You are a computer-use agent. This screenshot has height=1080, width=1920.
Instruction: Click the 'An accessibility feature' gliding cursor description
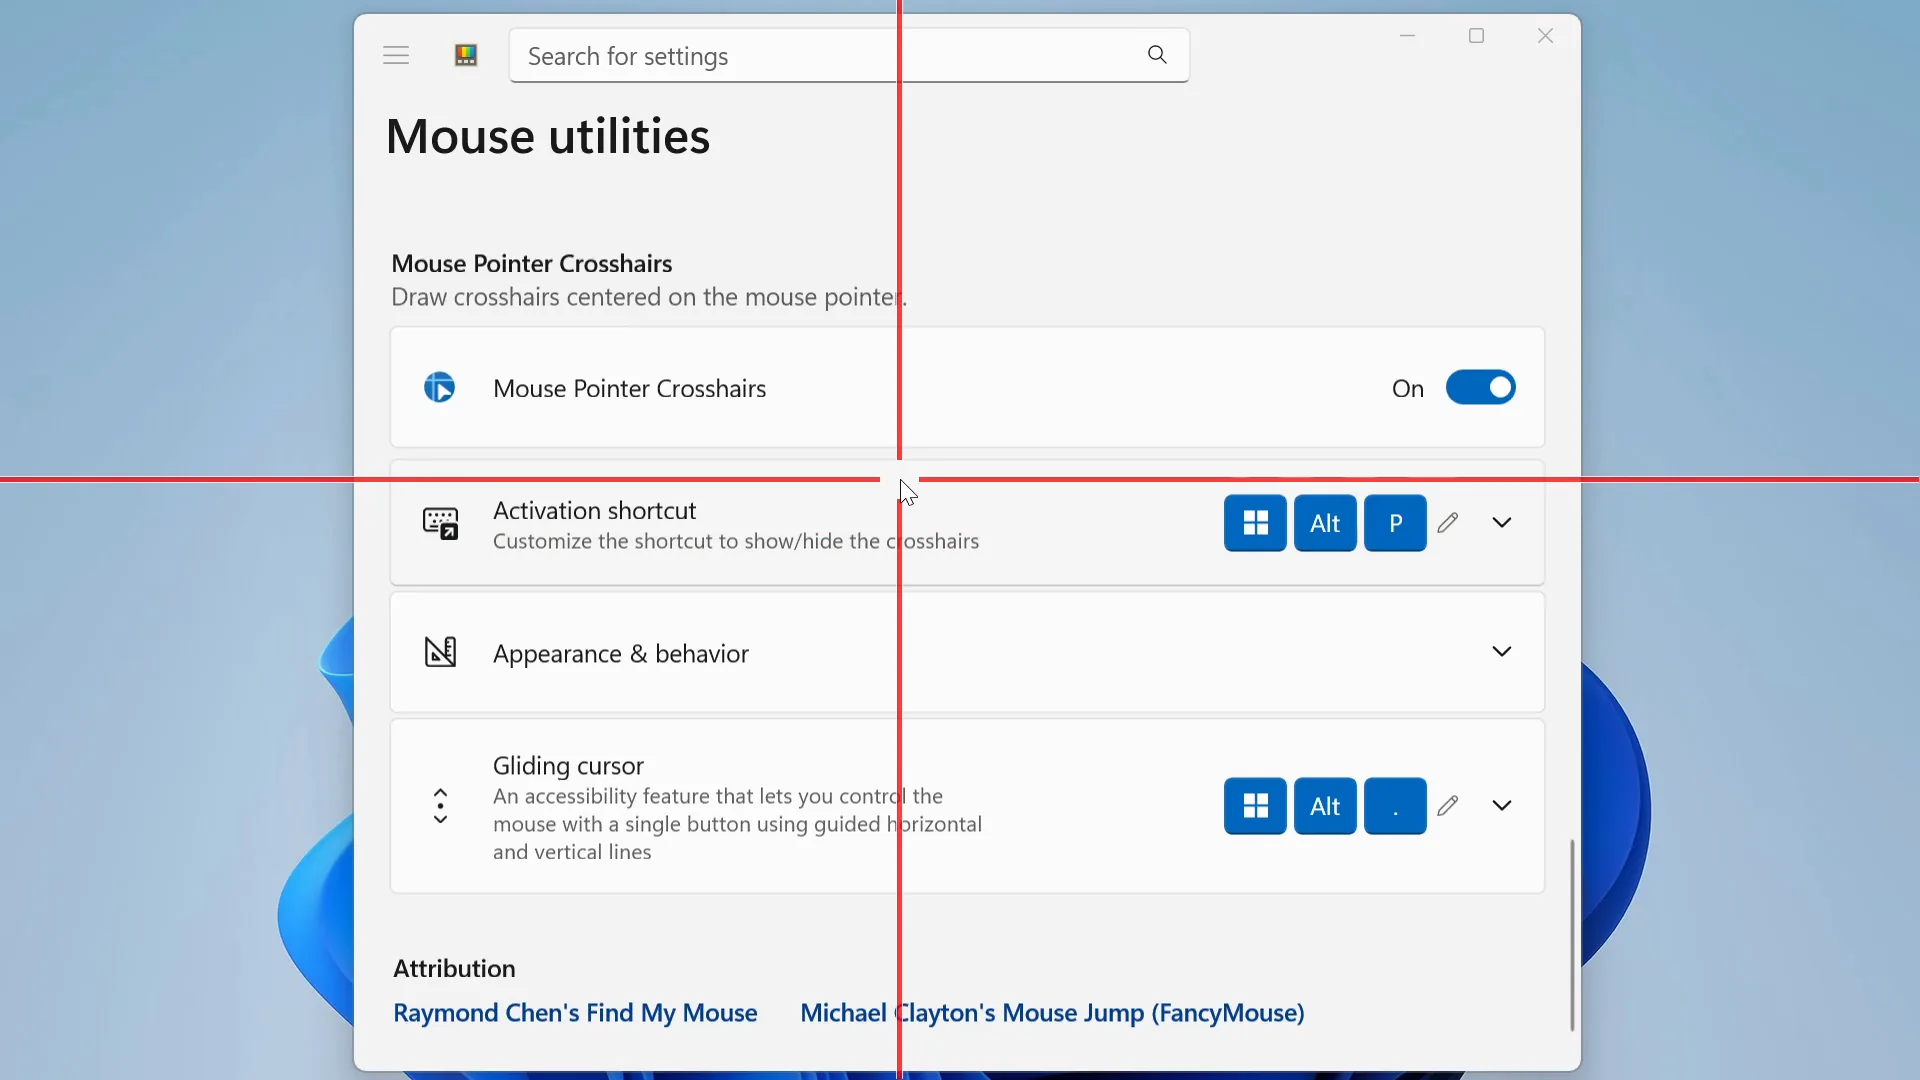tap(737, 824)
